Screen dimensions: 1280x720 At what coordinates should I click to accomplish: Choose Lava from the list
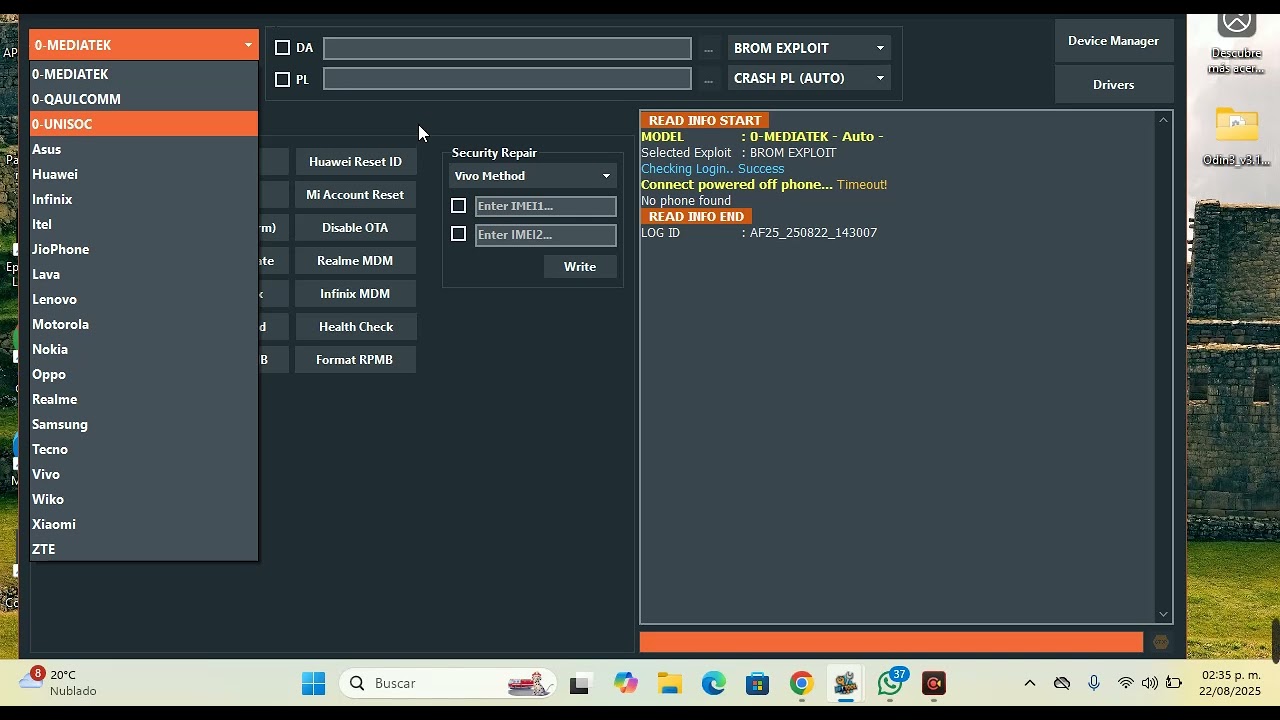coord(144,274)
